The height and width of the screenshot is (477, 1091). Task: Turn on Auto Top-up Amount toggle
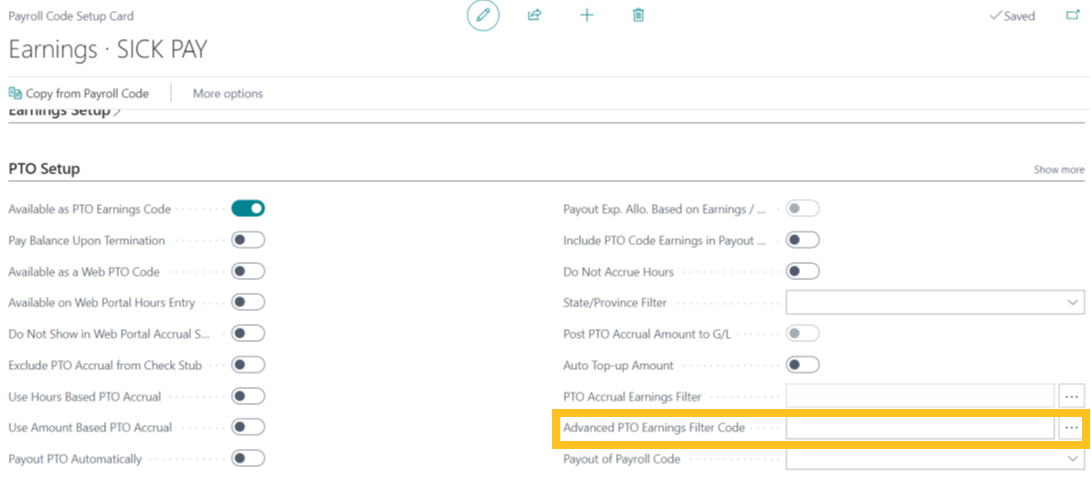tap(803, 365)
